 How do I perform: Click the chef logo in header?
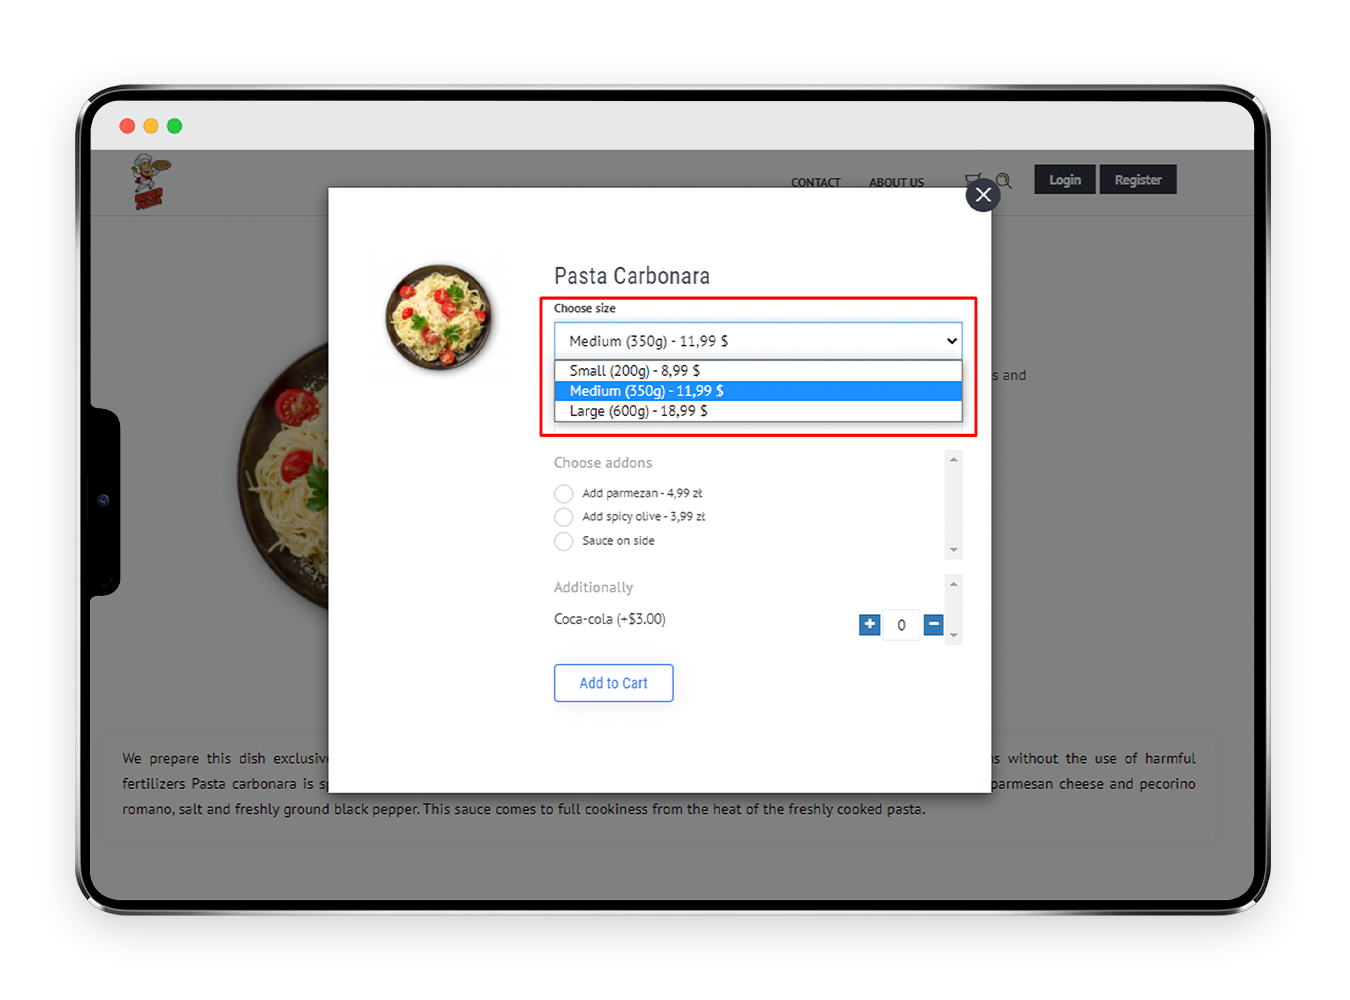(150, 181)
